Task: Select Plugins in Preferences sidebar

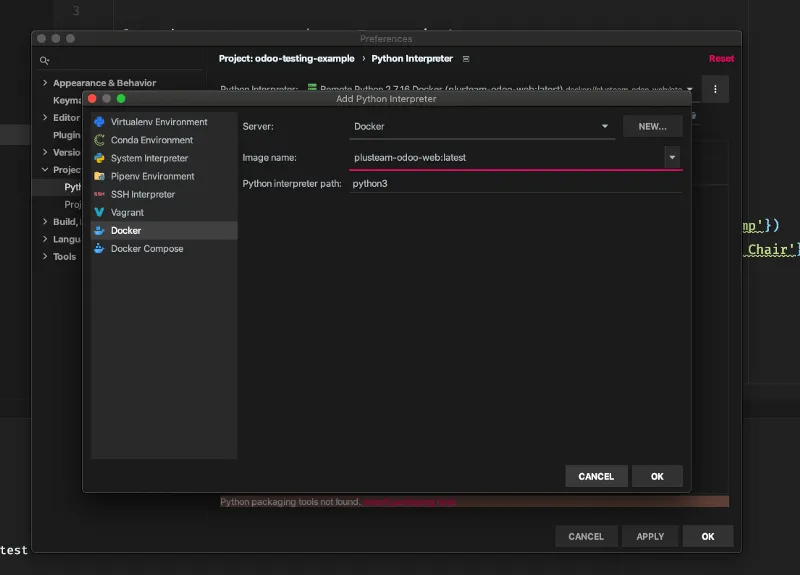Action: [67, 135]
